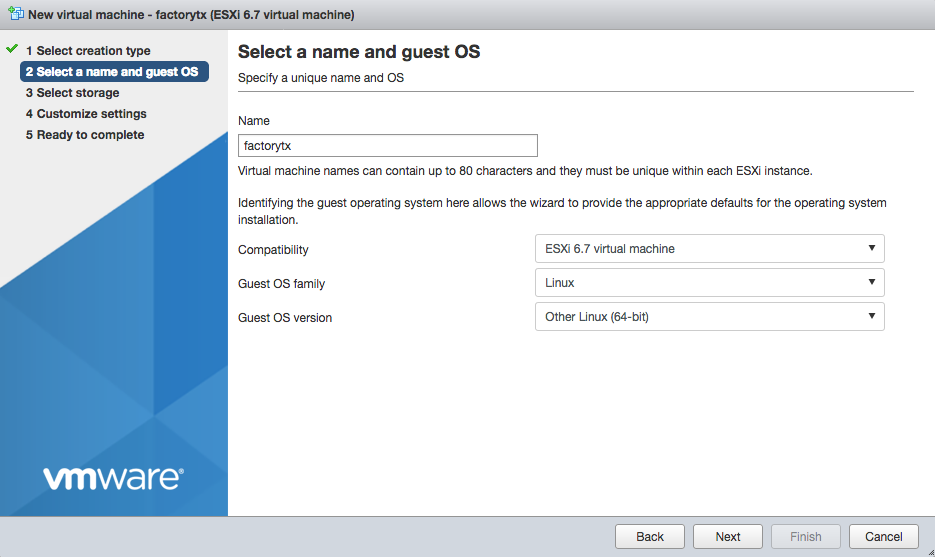Click the VMware logo in the sidebar
The width and height of the screenshot is (935, 557).
pos(113,478)
